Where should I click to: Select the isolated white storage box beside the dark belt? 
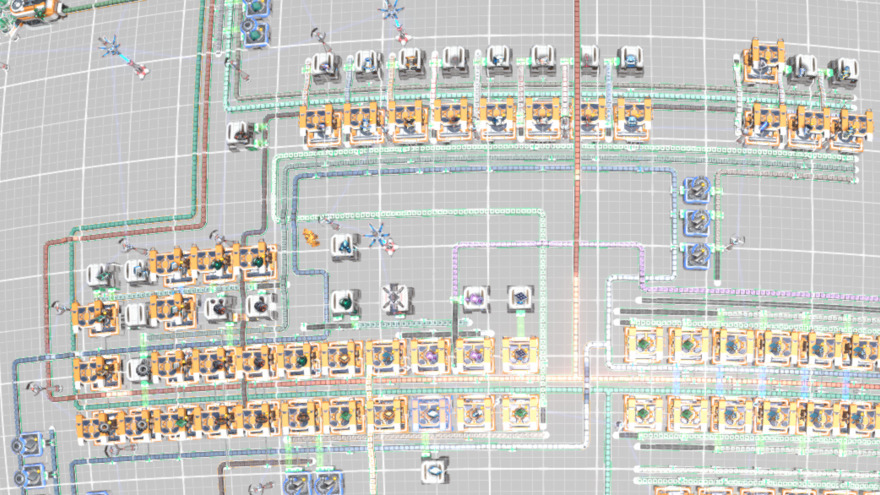(240, 134)
